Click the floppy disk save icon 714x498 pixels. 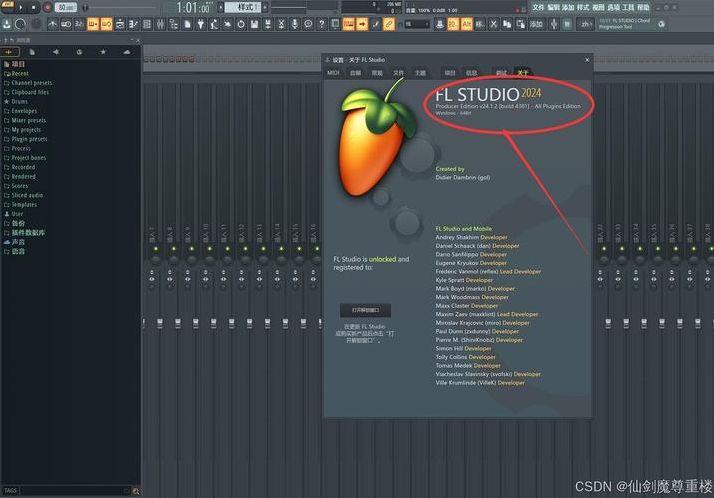(255, 24)
